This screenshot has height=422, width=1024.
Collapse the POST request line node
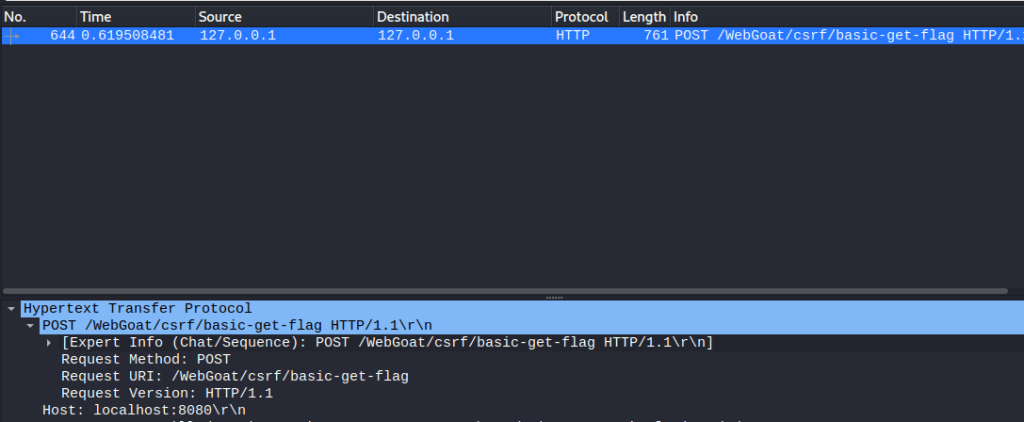[30, 326]
